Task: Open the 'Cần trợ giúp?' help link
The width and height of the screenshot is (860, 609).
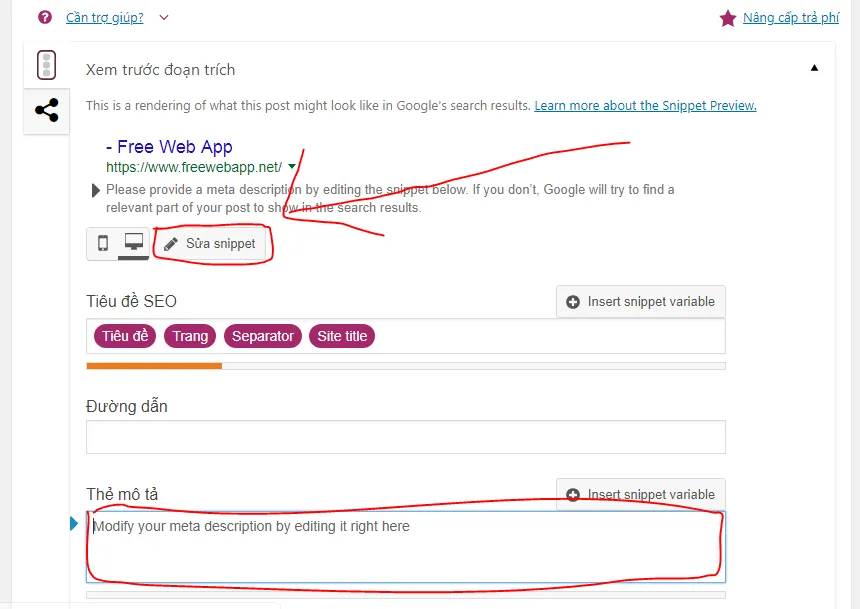Action: (105, 18)
